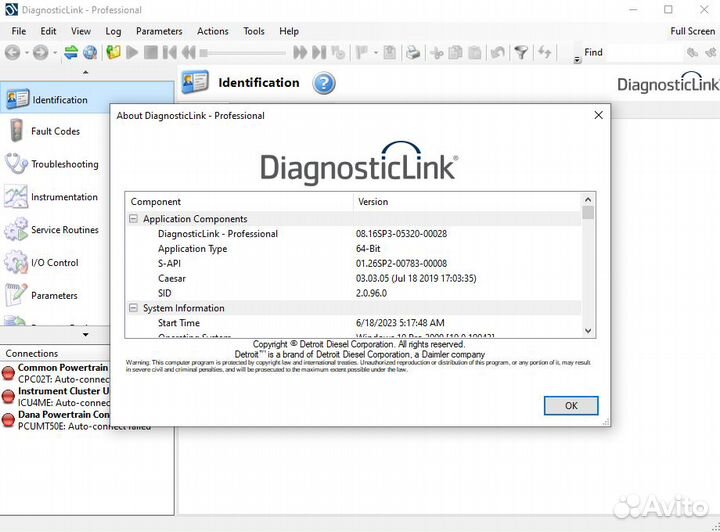Close the About DiagnosticLink dialog

click(x=598, y=115)
